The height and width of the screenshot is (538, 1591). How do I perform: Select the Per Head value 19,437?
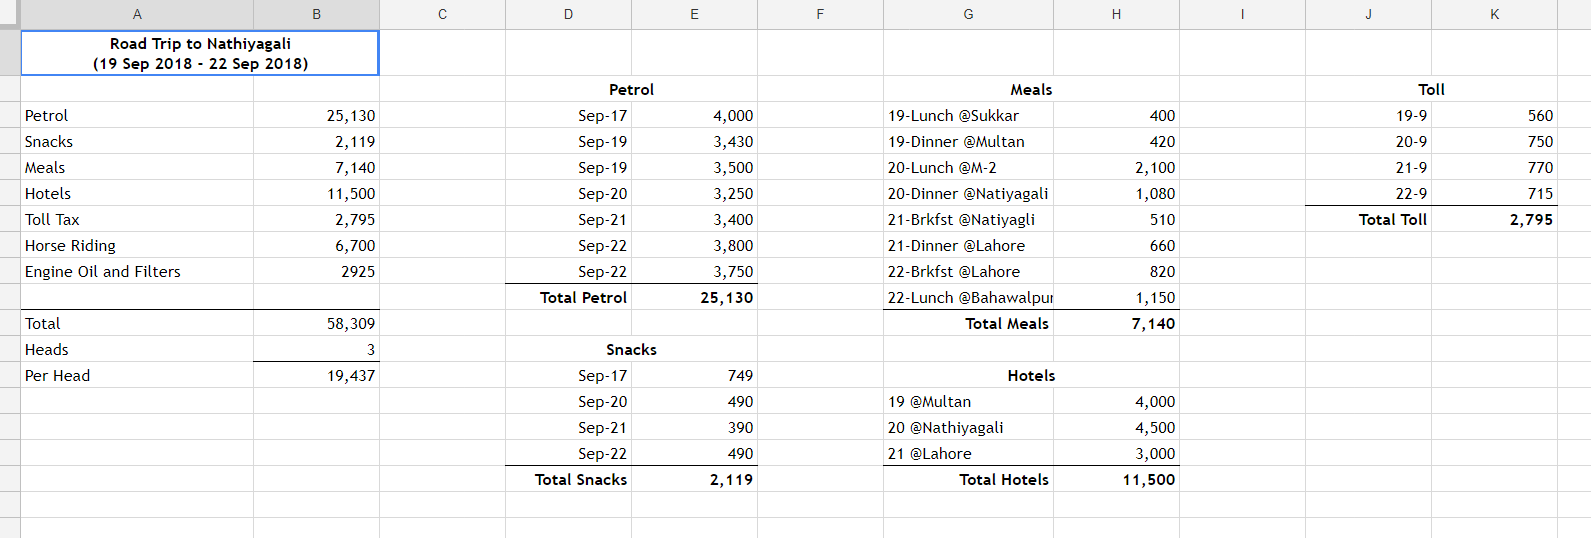(x=317, y=375)
